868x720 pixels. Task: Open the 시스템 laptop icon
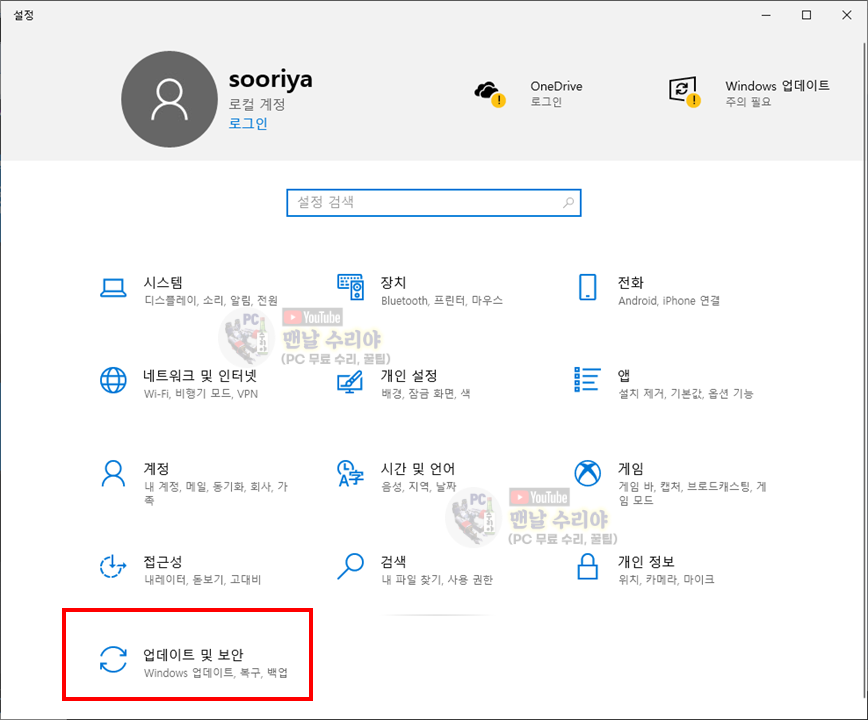point(113,288)
